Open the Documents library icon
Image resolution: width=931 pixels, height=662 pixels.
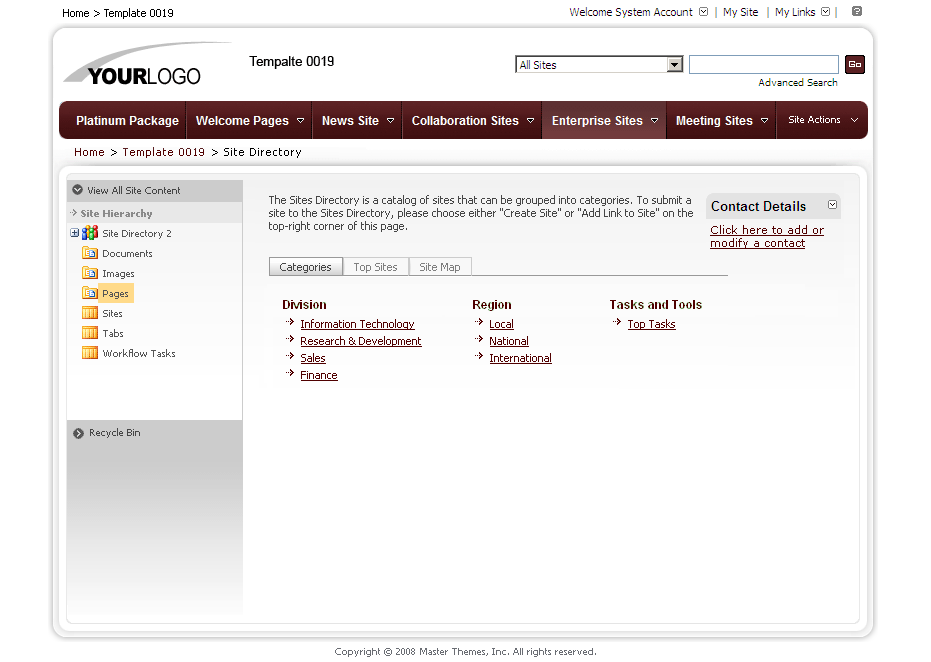coord(89,253)
